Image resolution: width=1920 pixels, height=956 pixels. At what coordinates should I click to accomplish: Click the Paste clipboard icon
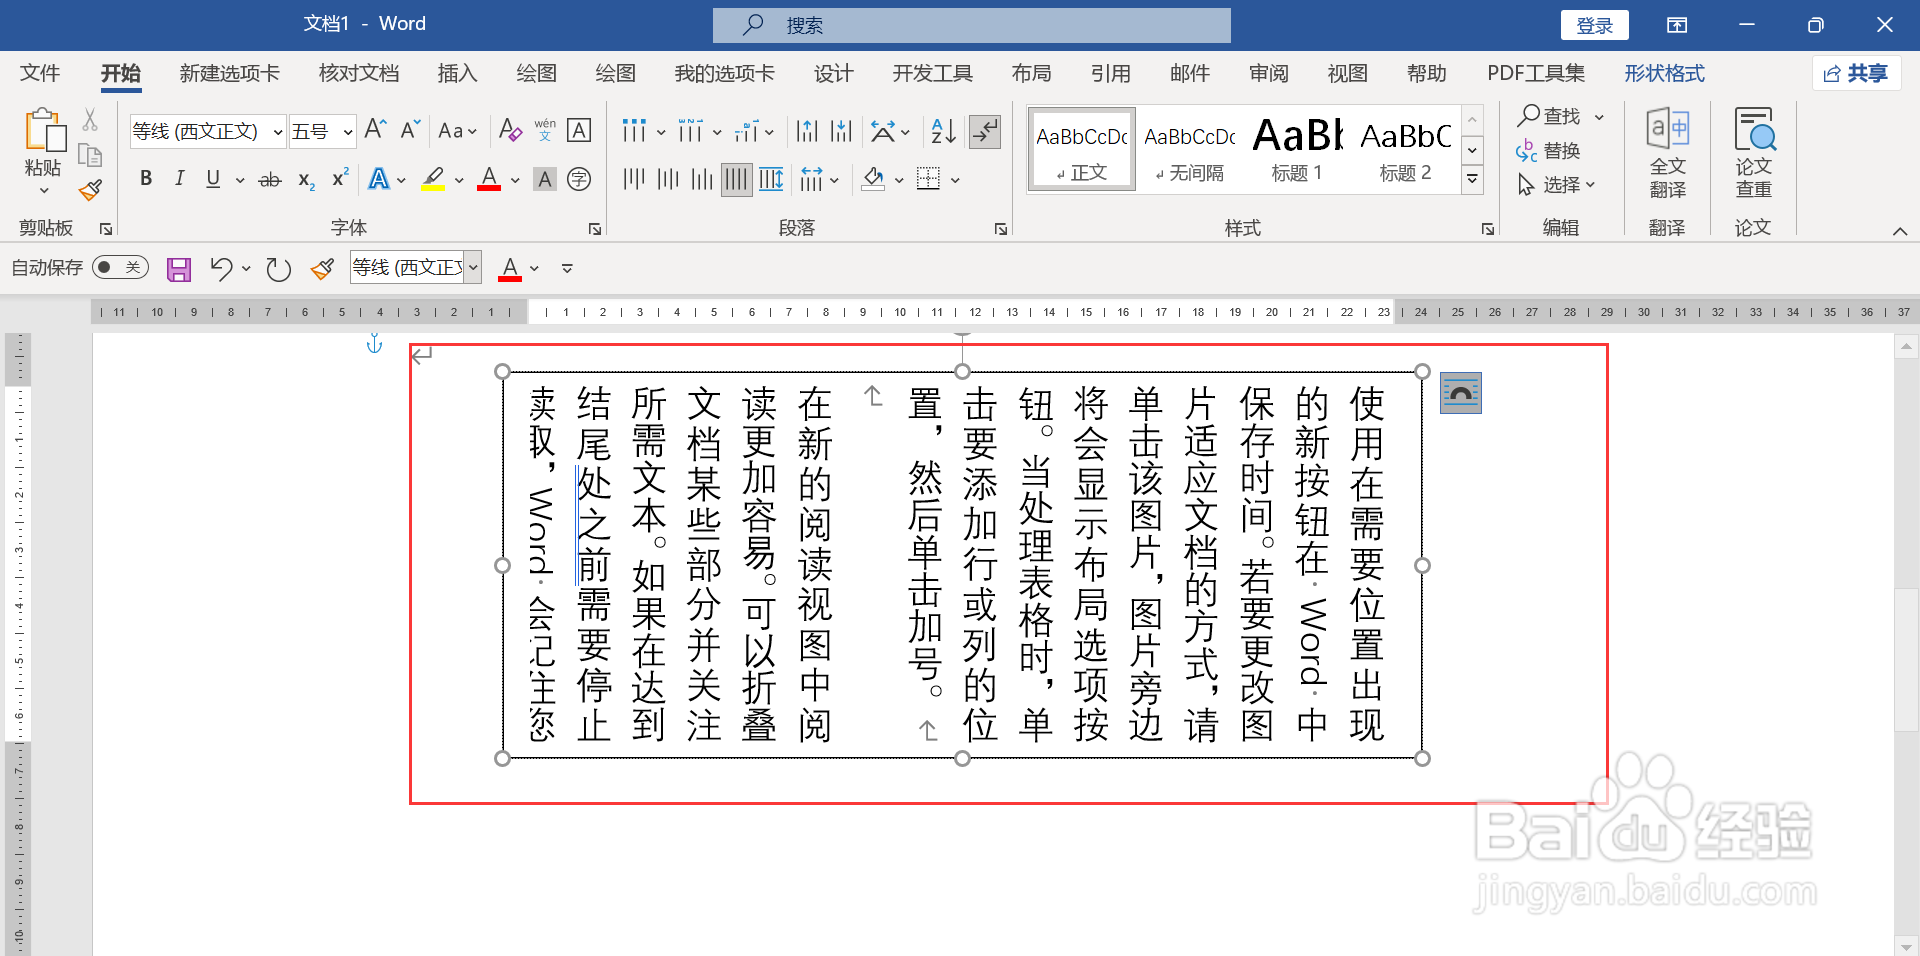pyautogui.click(x=44, y=131)
